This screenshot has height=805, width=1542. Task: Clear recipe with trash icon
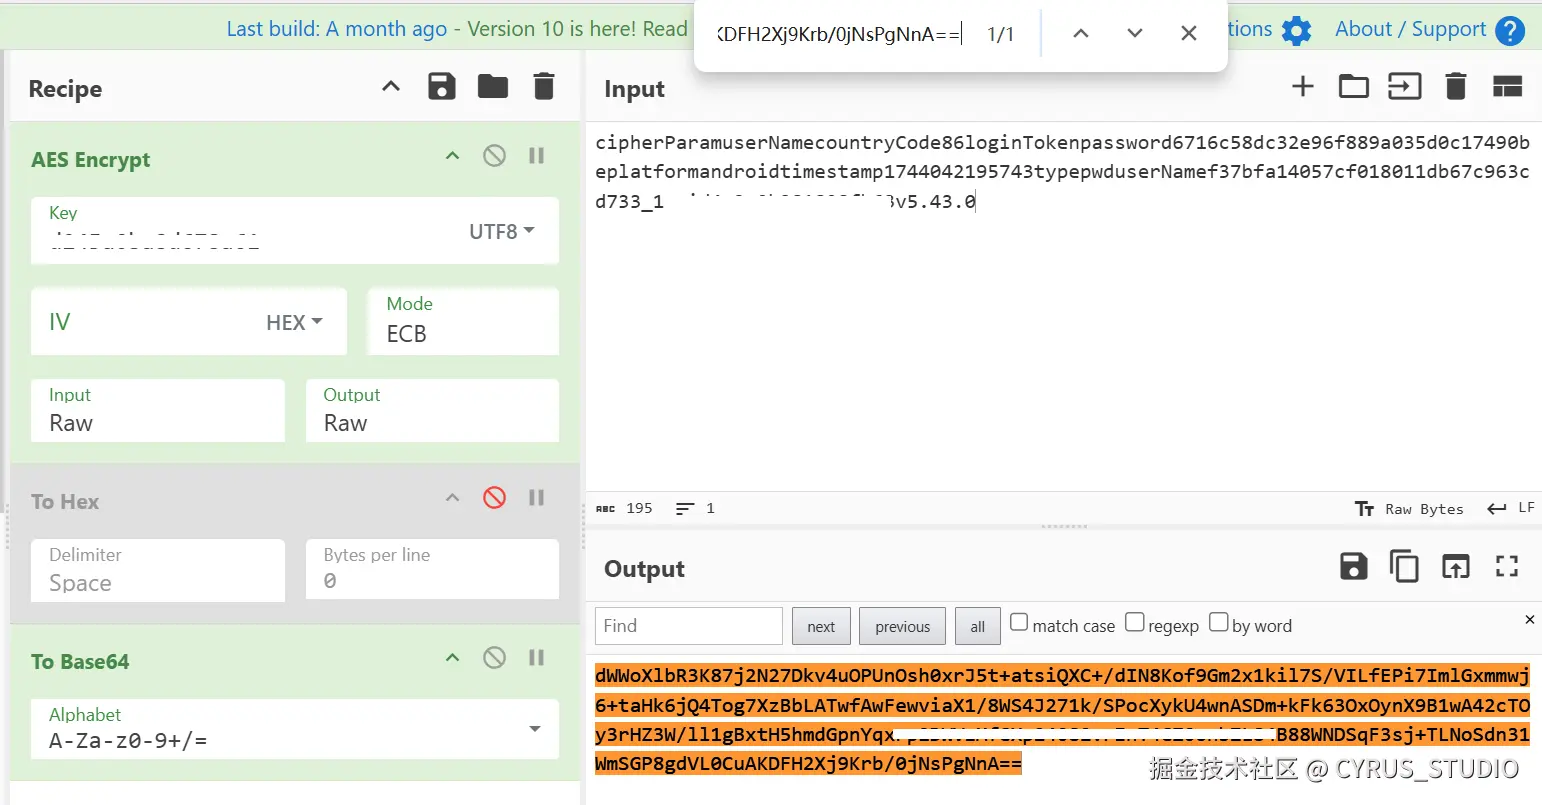tap(544, 87)
